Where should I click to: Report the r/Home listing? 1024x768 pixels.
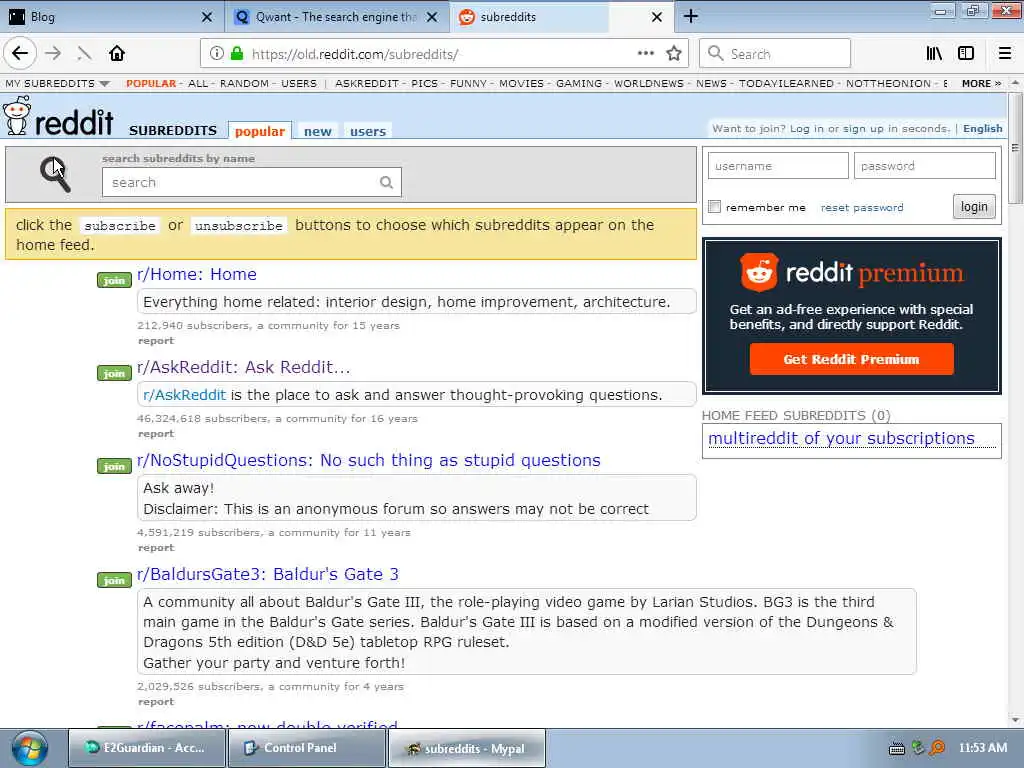[155, 340]
